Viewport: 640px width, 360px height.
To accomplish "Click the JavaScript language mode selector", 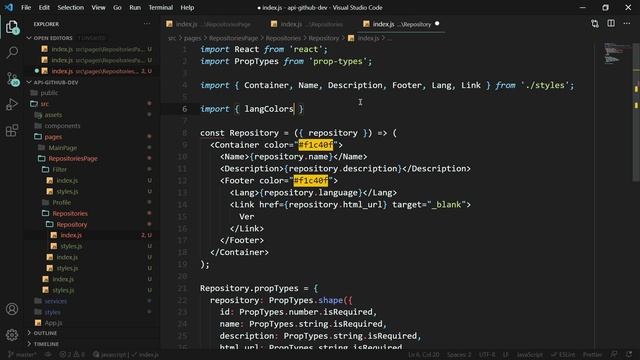I will click(530, 355).
